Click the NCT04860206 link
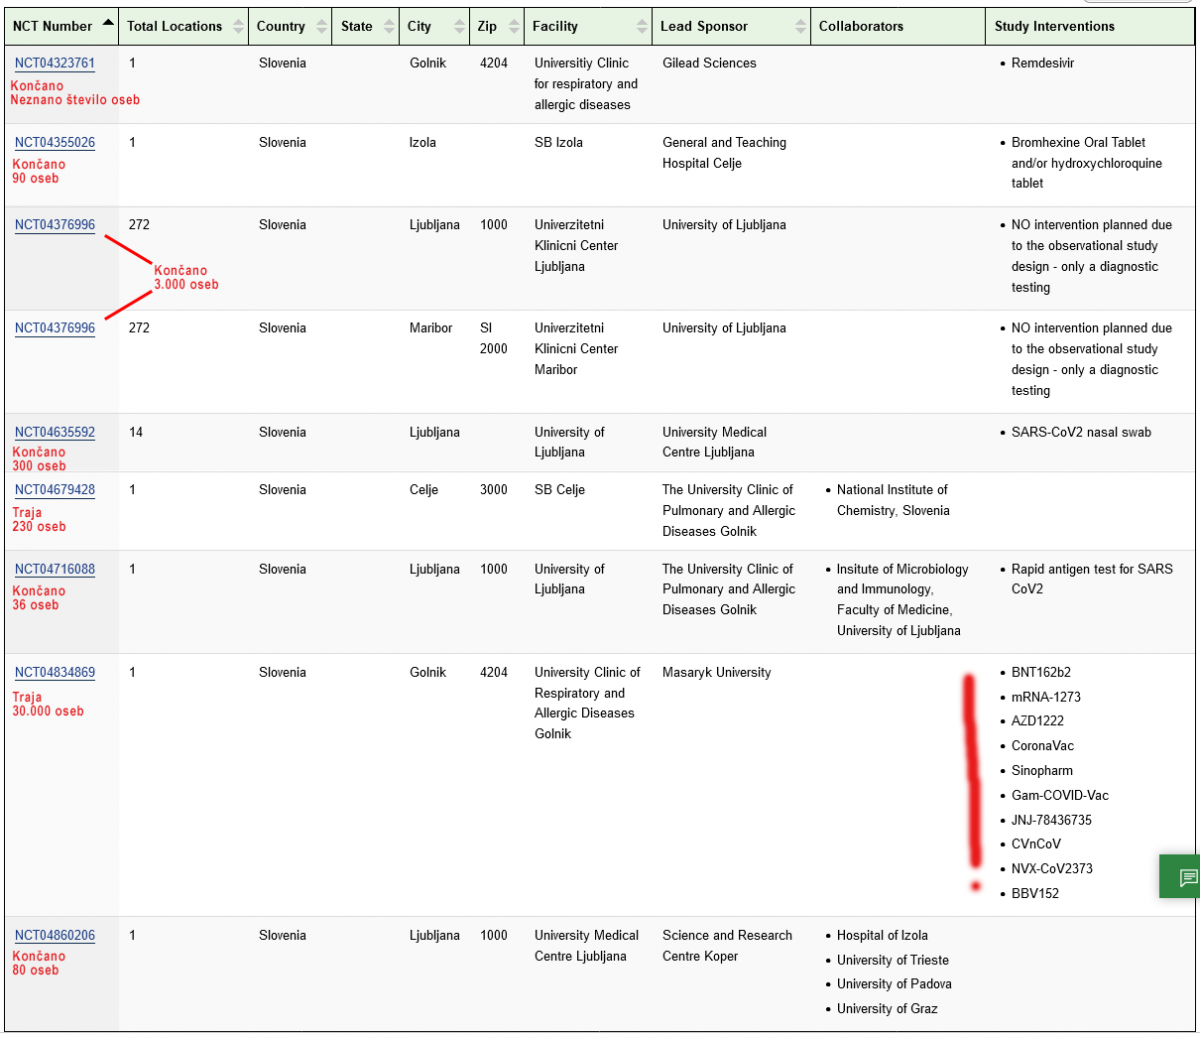 (x=55, y=936)
